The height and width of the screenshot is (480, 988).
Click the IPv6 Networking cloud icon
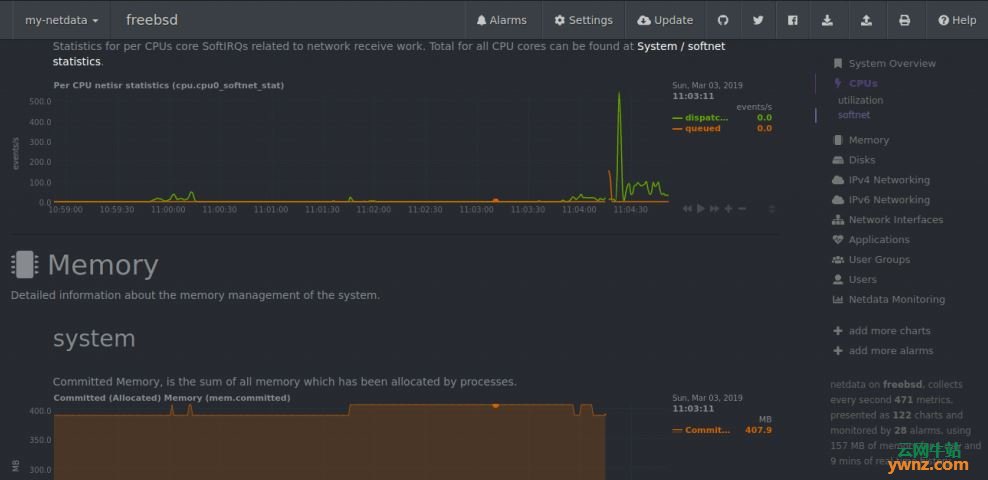837,200
